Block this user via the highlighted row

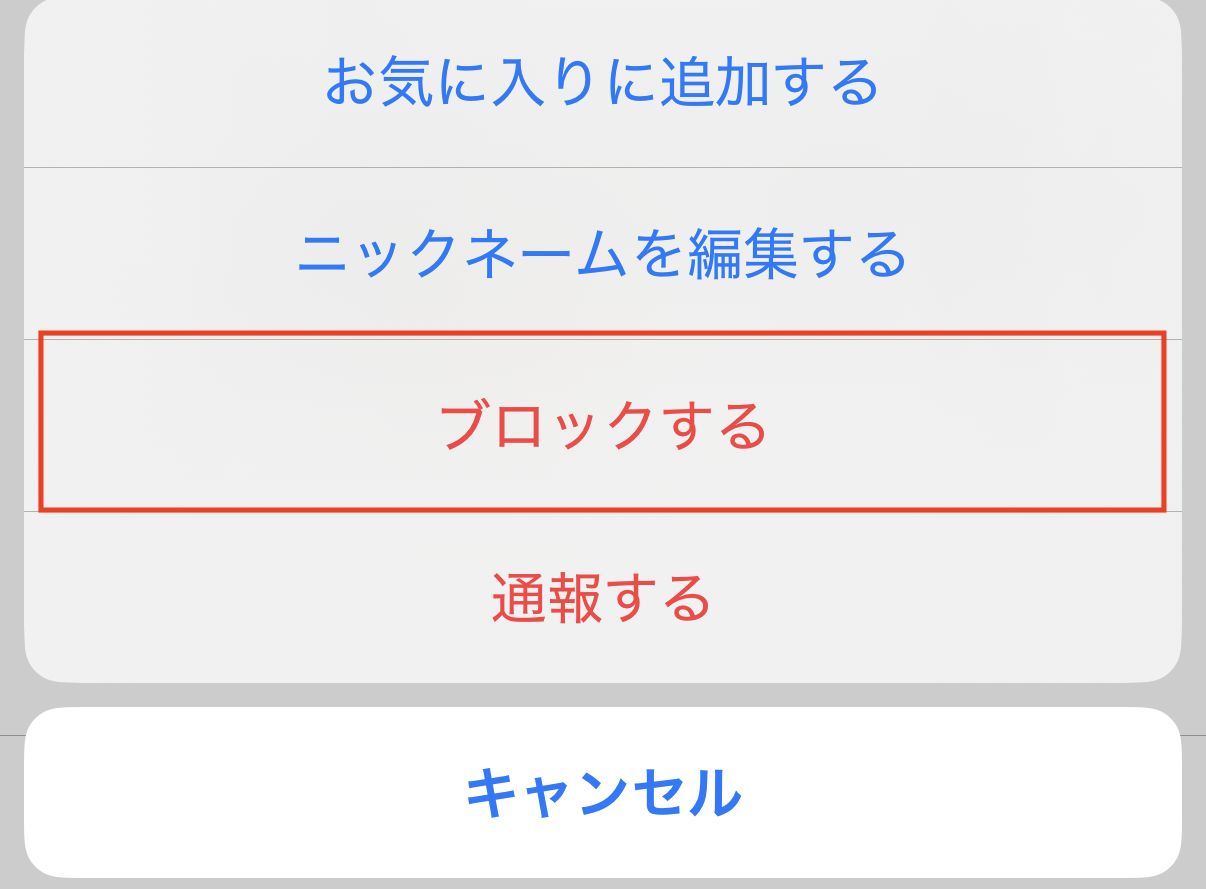click(x=602, y=426)
